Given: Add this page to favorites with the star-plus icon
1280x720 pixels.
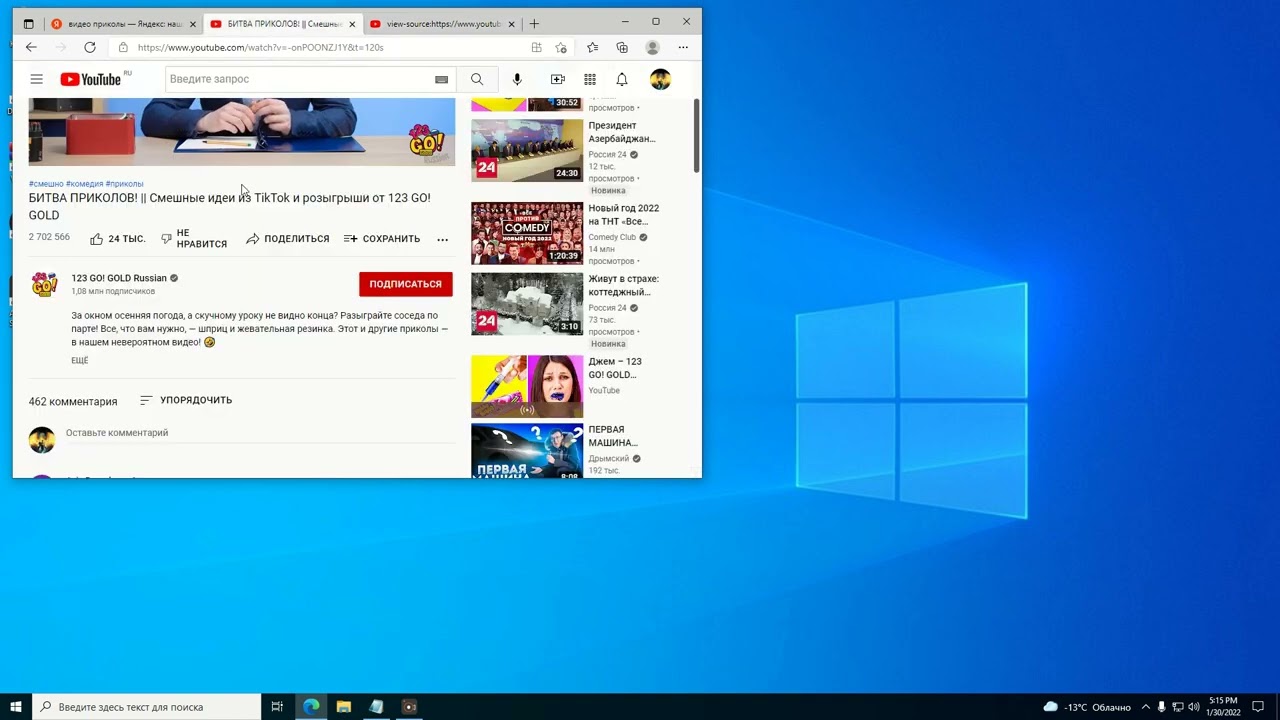Looking at the screenshot, I should point(561,47).
